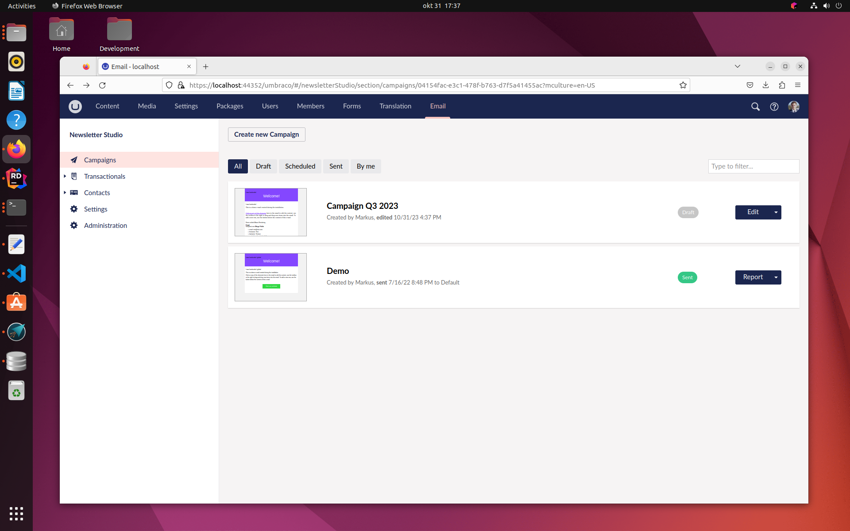The width and height of the screenshot is (850, 531).
Task: Open the Firefox downloads icon
Action: pyautogui.click(x=766, y=85)
